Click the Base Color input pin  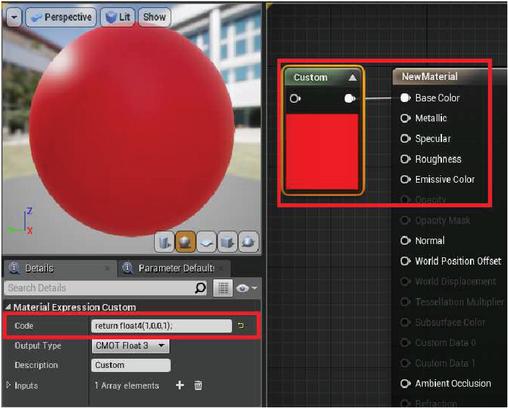tap(405, 98)
